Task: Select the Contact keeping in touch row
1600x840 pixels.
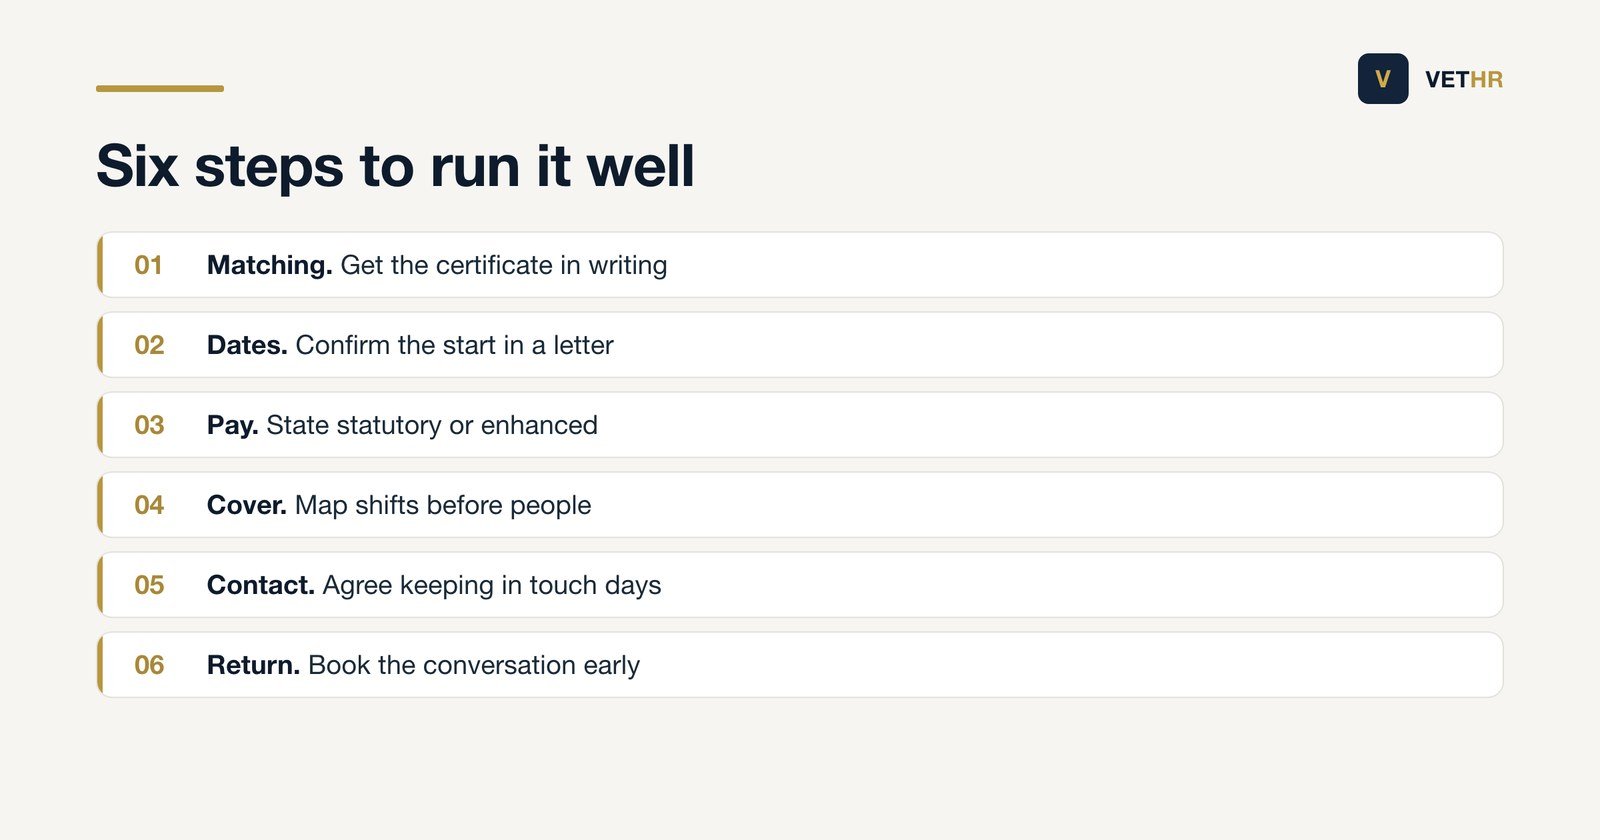Action: (800, 585)
